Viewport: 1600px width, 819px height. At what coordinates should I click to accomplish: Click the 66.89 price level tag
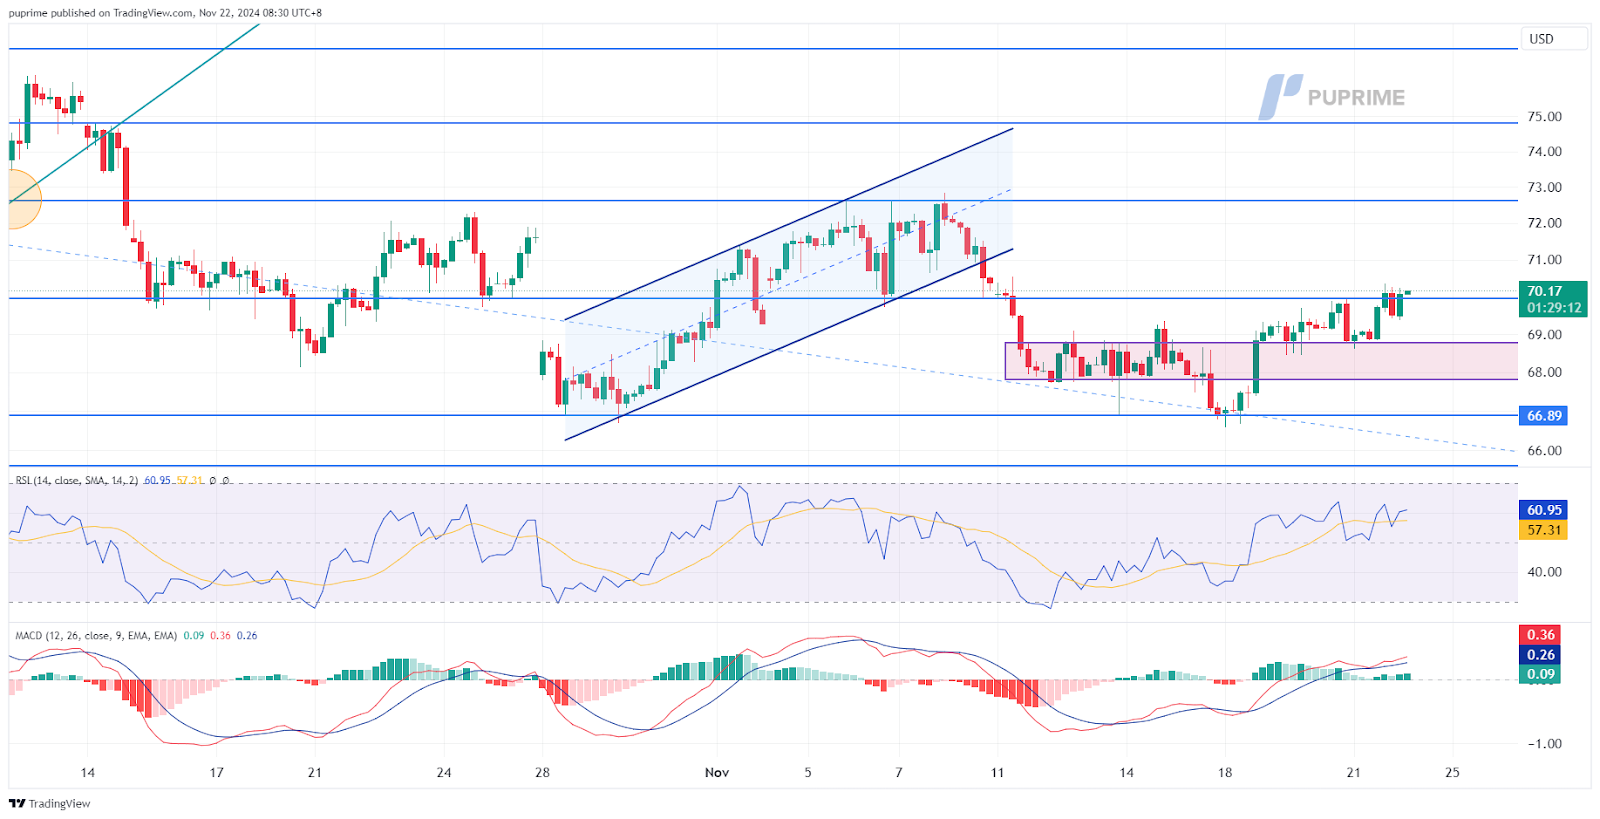[1543, 416]
